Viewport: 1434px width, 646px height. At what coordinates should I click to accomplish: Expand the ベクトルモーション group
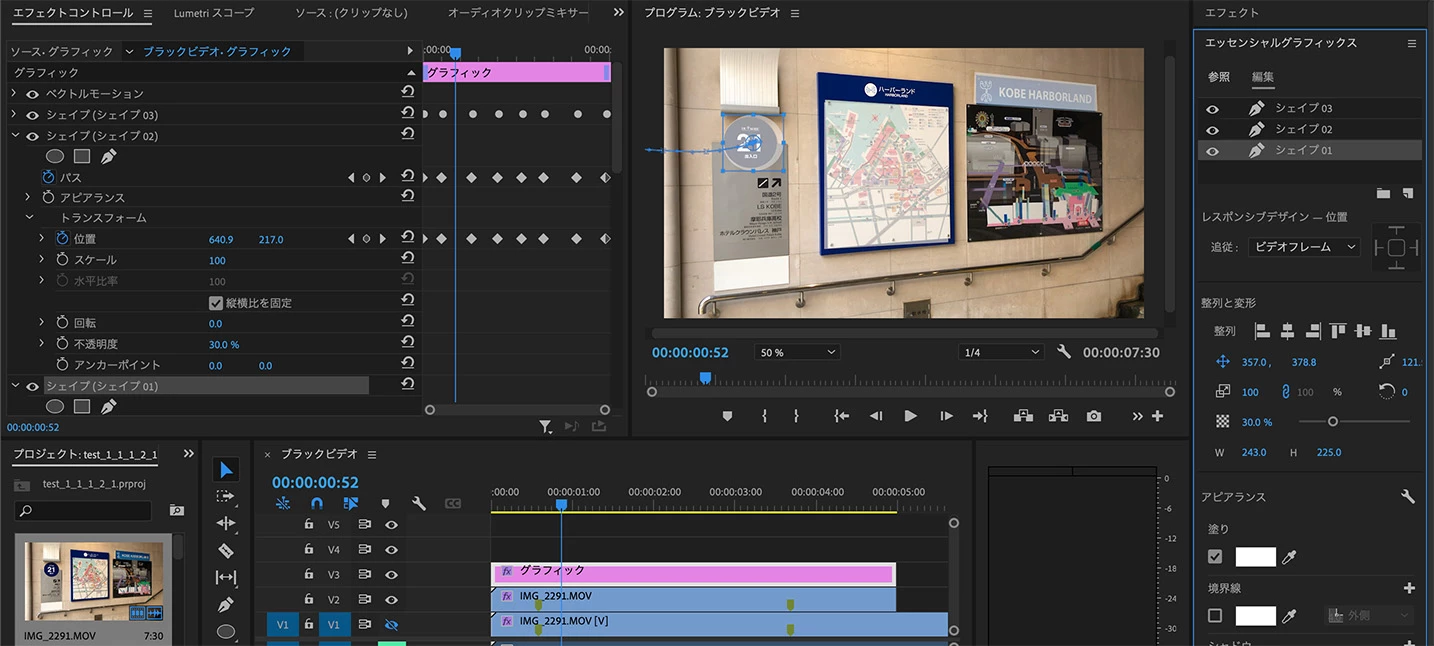point(14,93)
